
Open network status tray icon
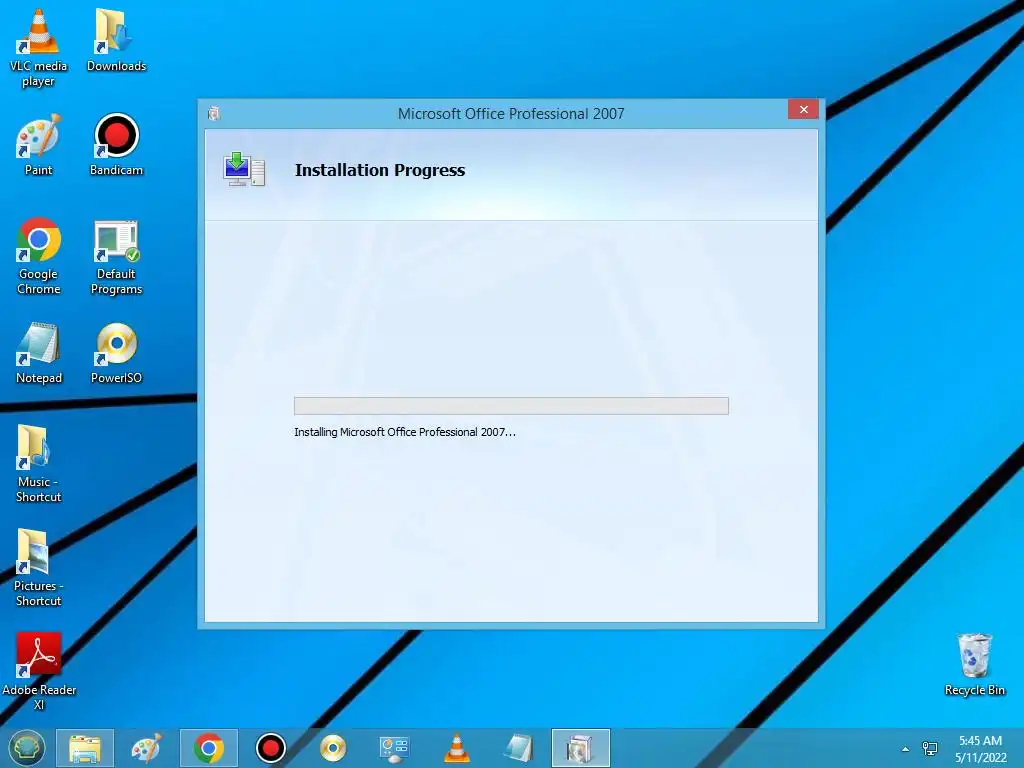[929, 748]
